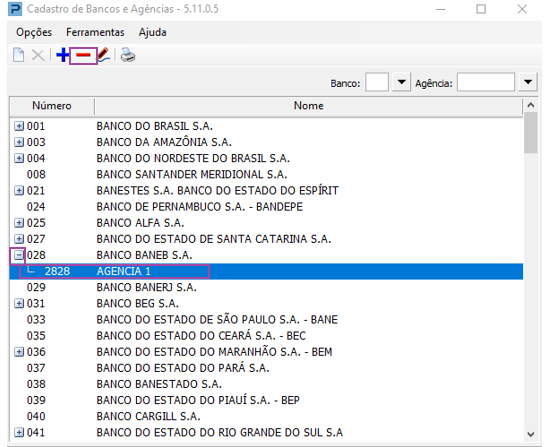545x447 pixels.
Task: Sort by the Número column header
Action: 52,106
